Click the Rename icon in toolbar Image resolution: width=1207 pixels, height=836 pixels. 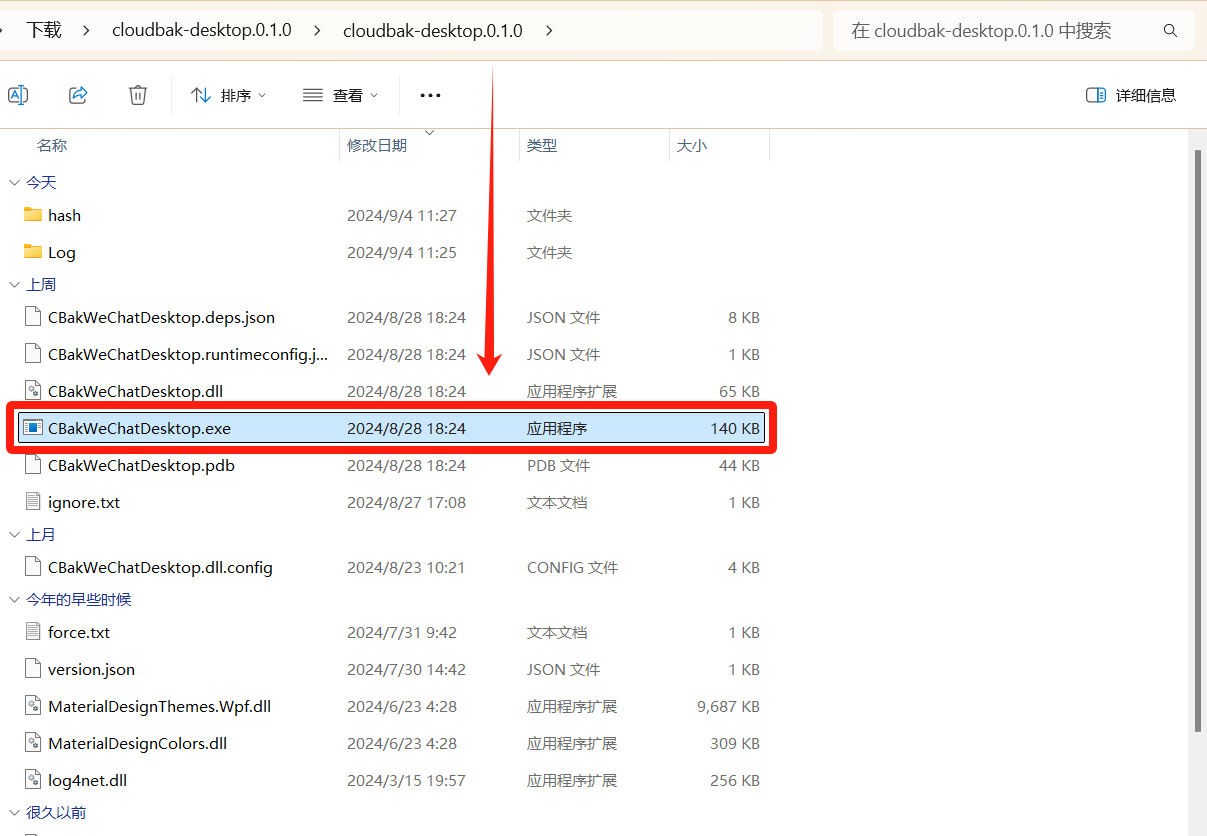coord(17,95)
